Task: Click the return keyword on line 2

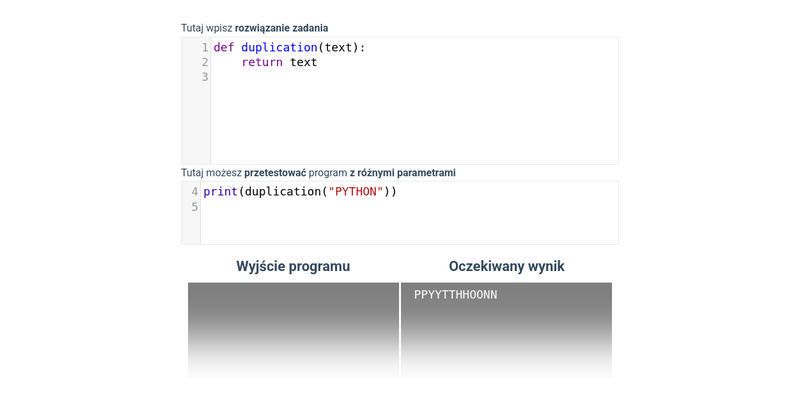Action: pos(262,62)
